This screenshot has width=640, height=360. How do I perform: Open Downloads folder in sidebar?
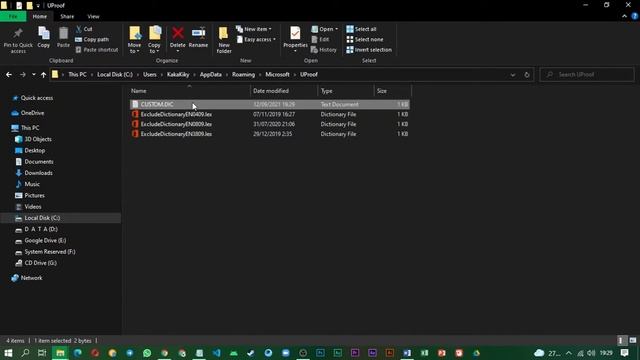click(34, 173)
